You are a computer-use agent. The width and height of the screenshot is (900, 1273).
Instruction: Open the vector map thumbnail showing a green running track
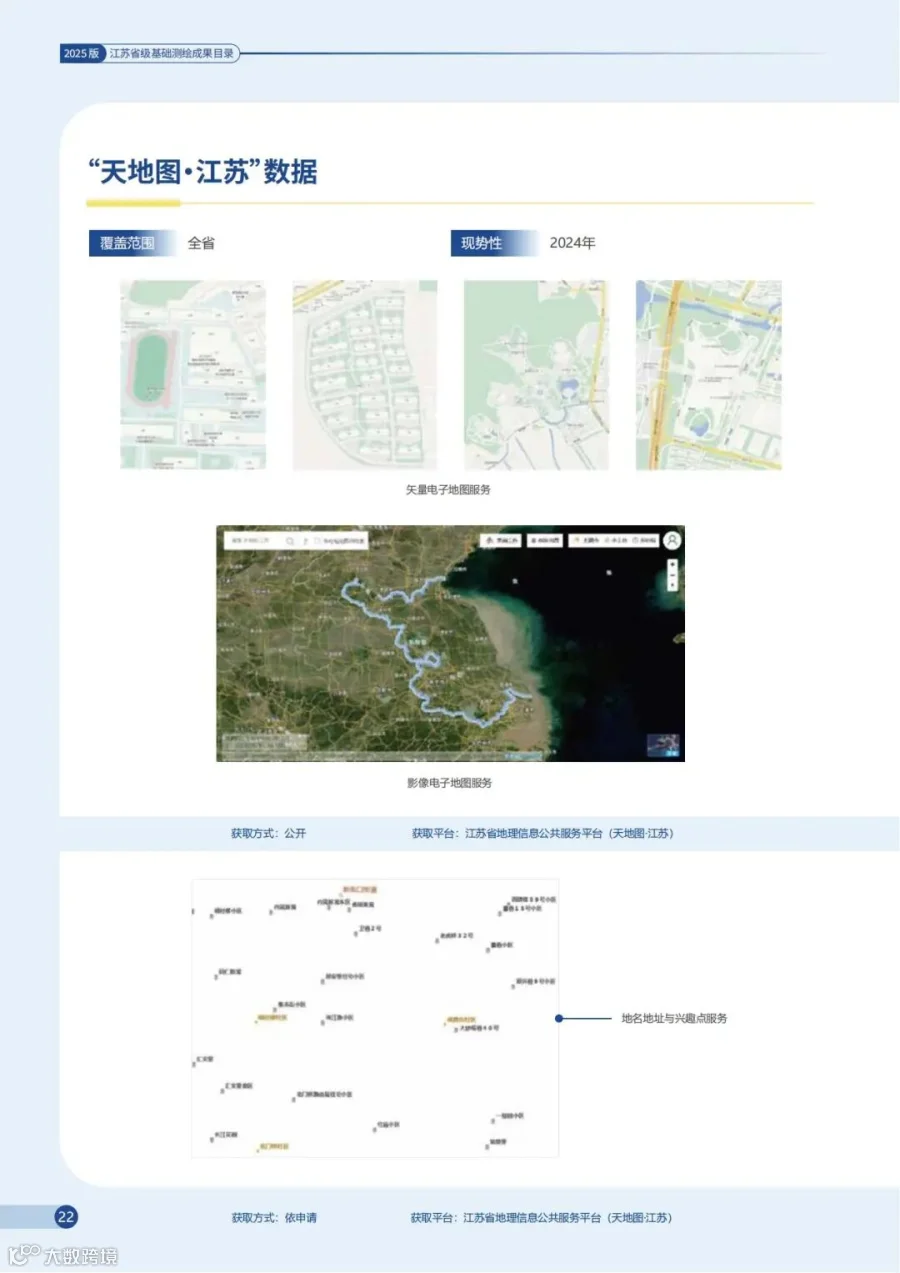(193, 375)
